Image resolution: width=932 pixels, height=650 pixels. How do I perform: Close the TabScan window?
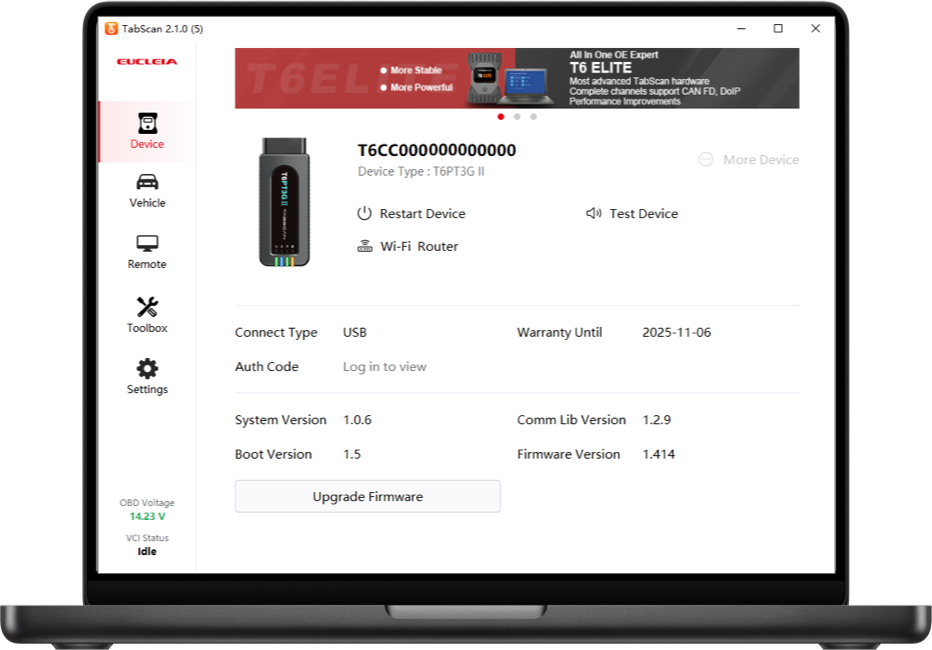816,29
